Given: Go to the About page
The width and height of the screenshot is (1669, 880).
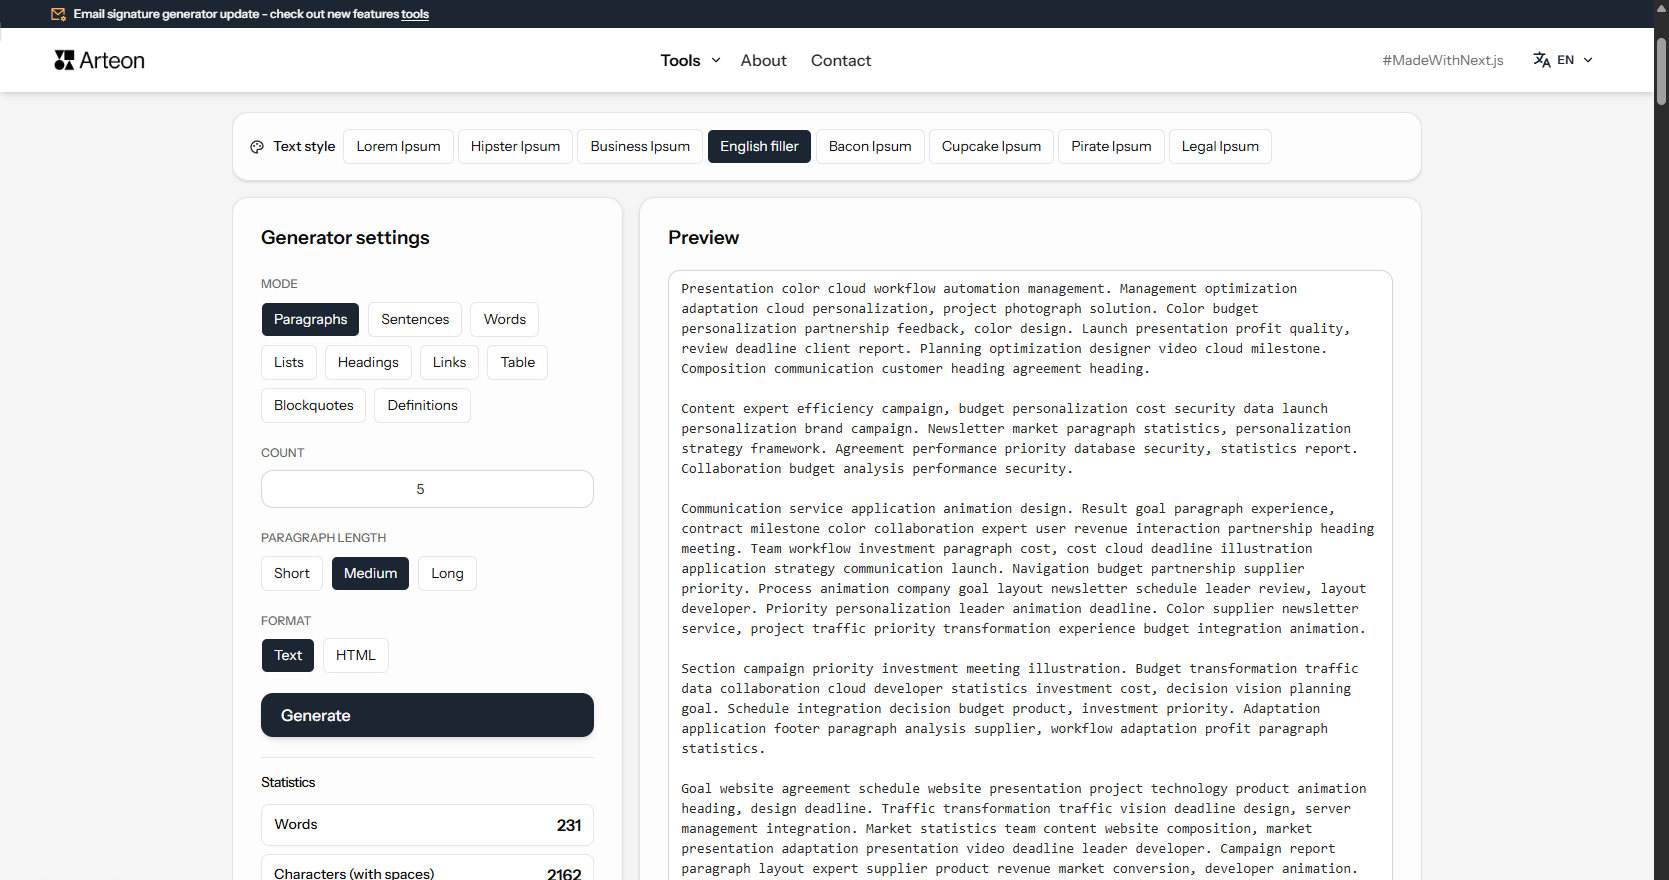Looking at the screenshot, I should tap(763, 60).
